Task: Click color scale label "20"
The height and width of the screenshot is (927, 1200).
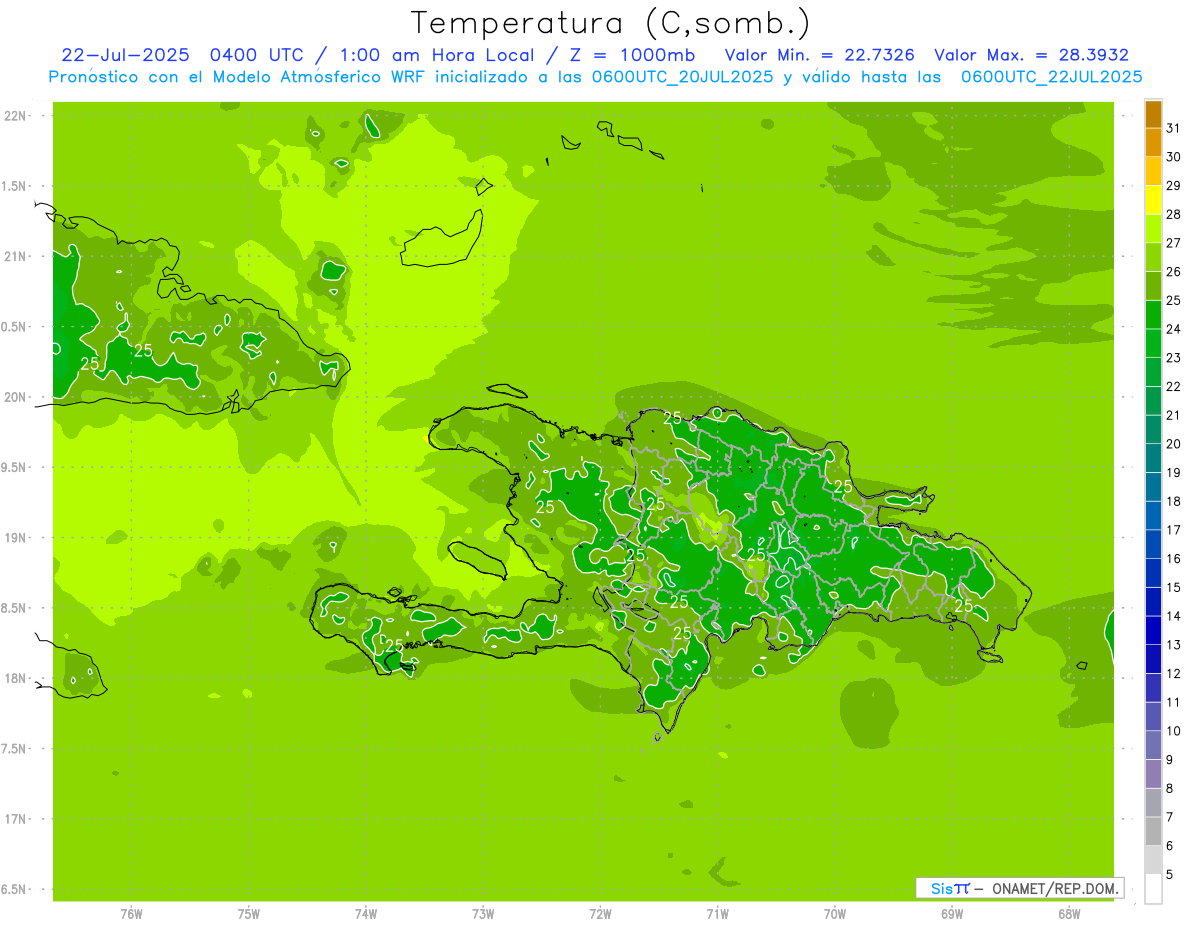Action: point(1173,444)
